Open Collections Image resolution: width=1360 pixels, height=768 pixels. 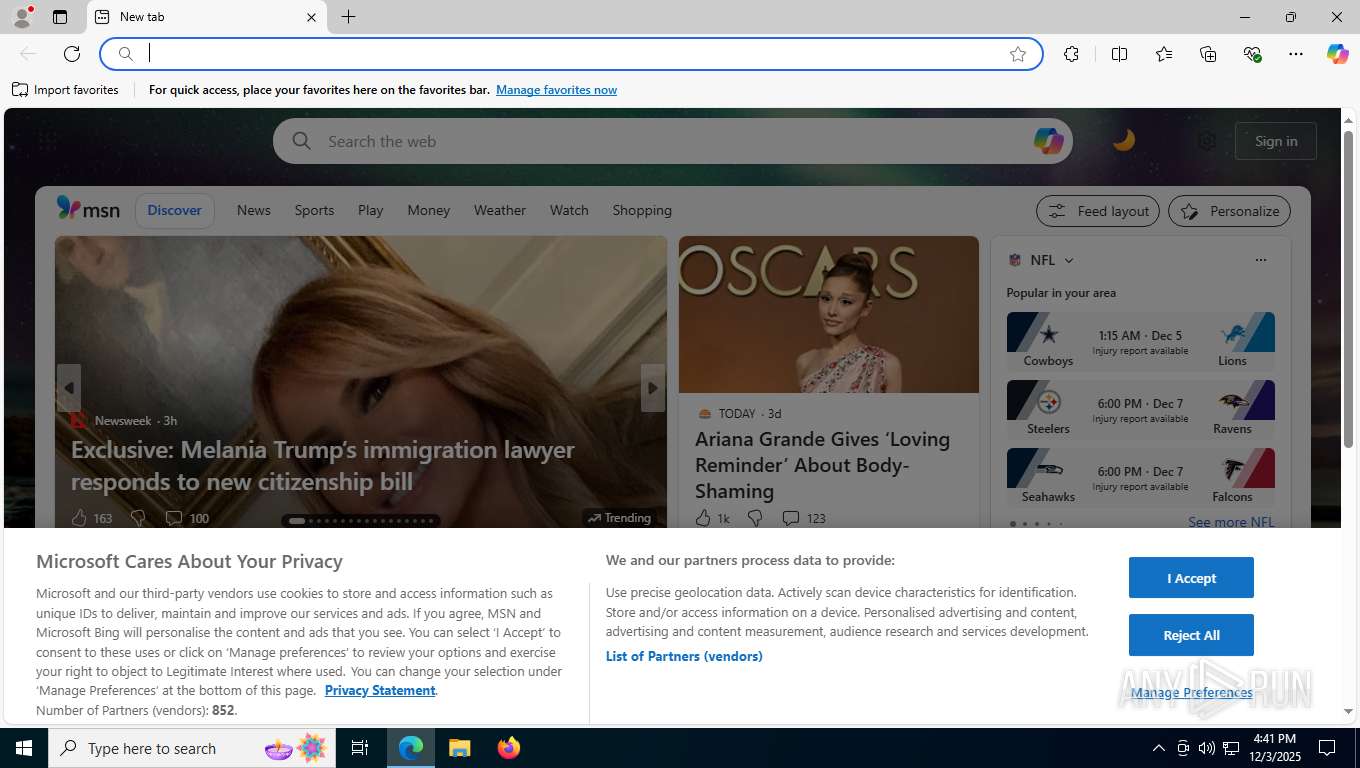tap(1208, 54)
